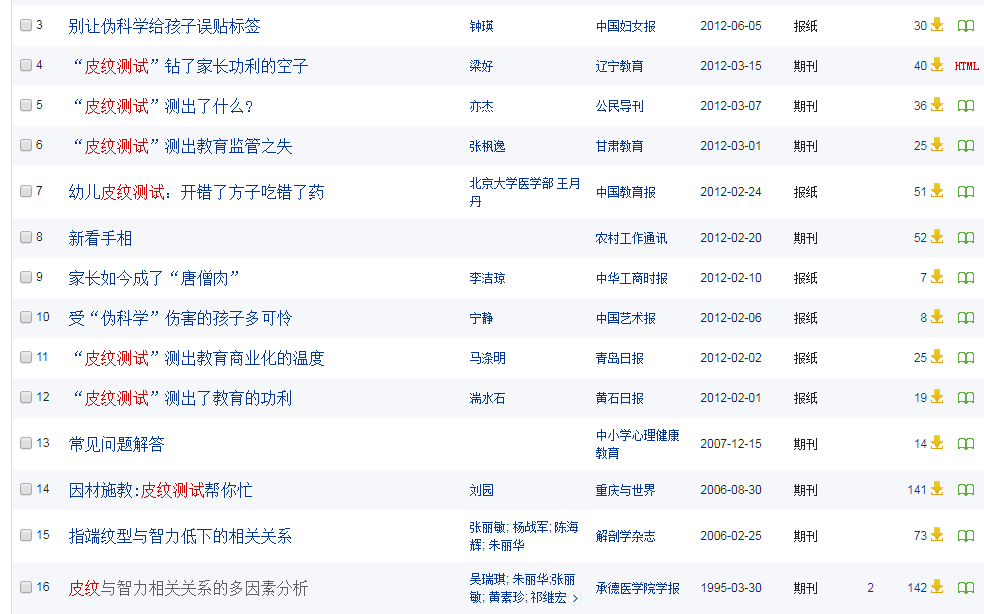Read row 6 article online via book icon
Image resolution: width=984 pixels, height=614 pixels.
[x=966, y=146]
